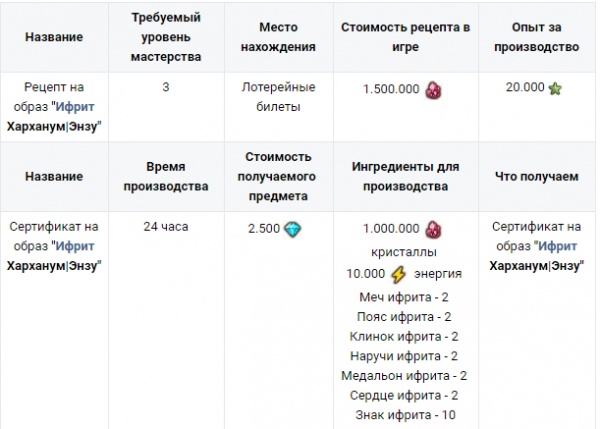Click the Опыт за производство header
Screen dimensions: 600x429
tap(536, 37)
